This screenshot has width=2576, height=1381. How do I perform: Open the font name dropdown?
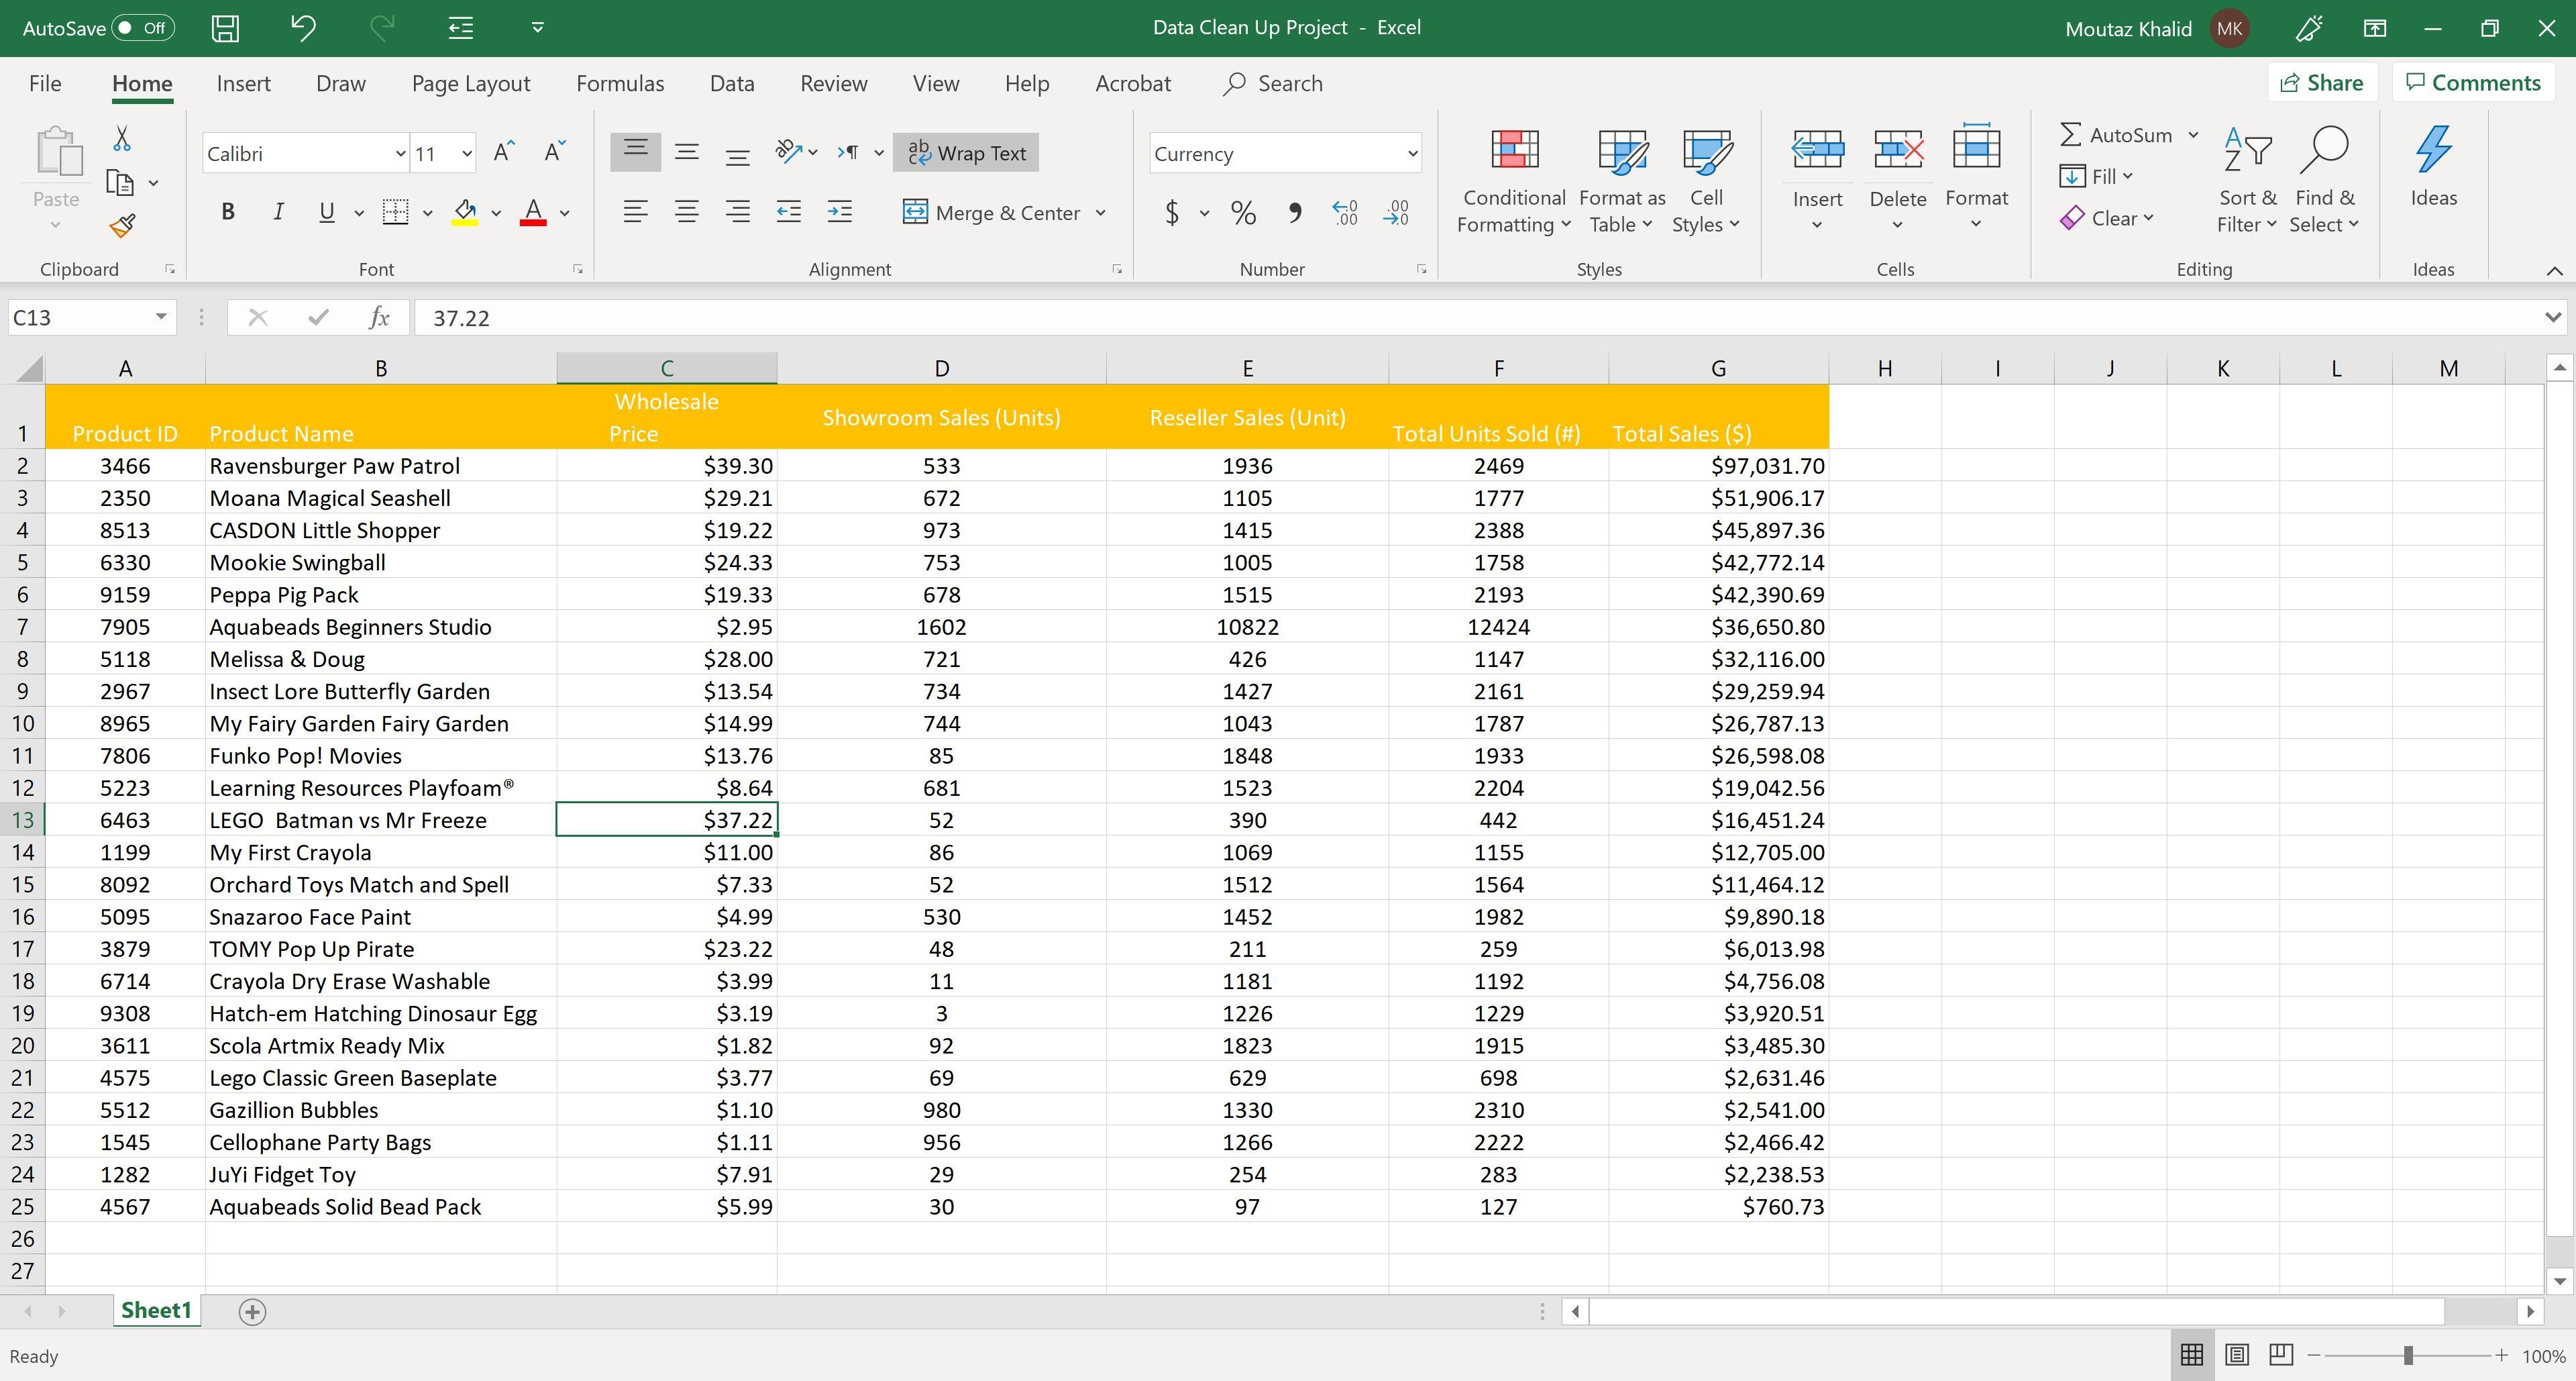pyautogui.click(x=400, y=153)
